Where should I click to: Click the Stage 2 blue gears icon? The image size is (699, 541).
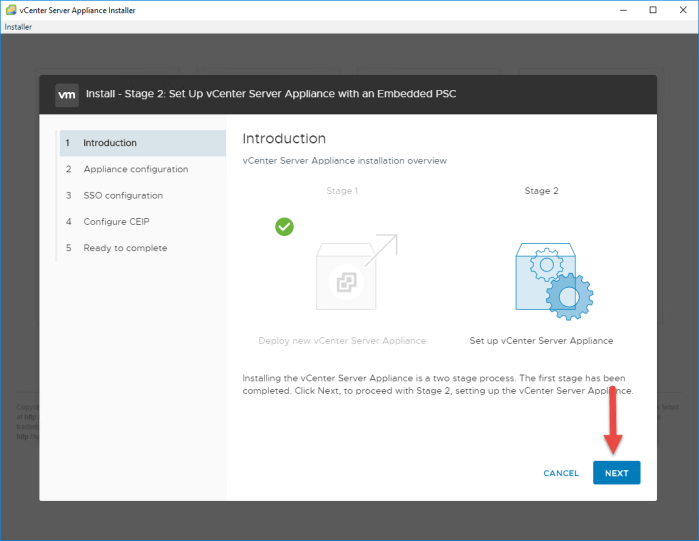[550, 280]
